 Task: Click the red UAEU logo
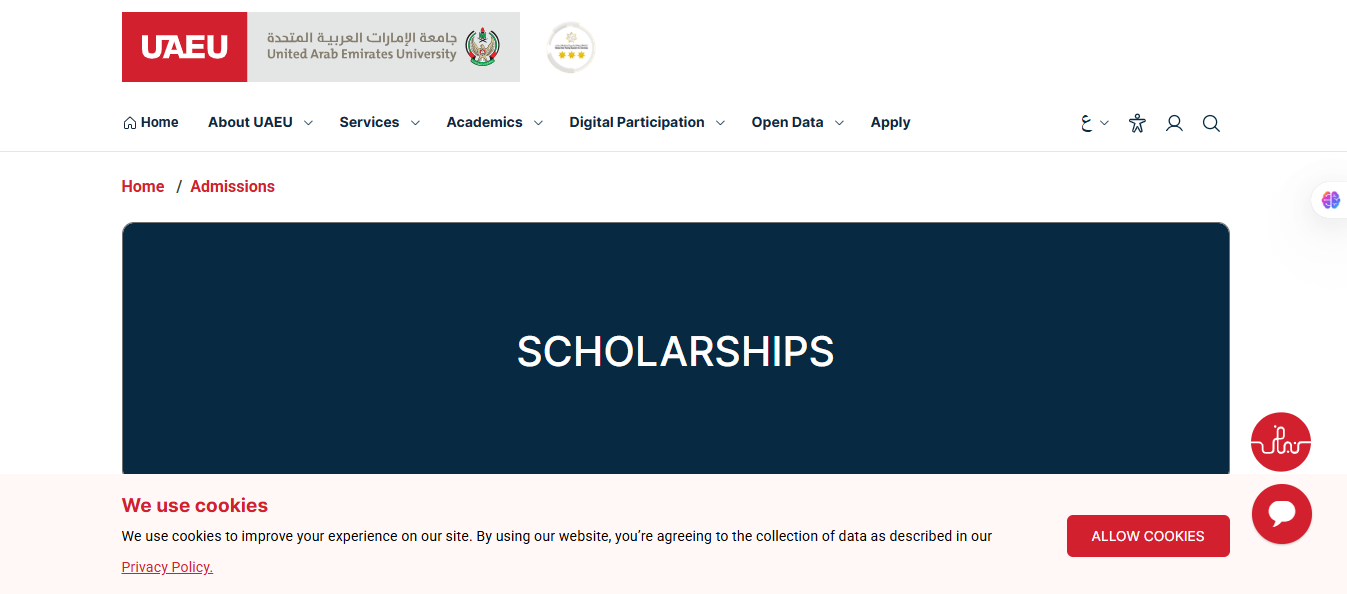184,46
